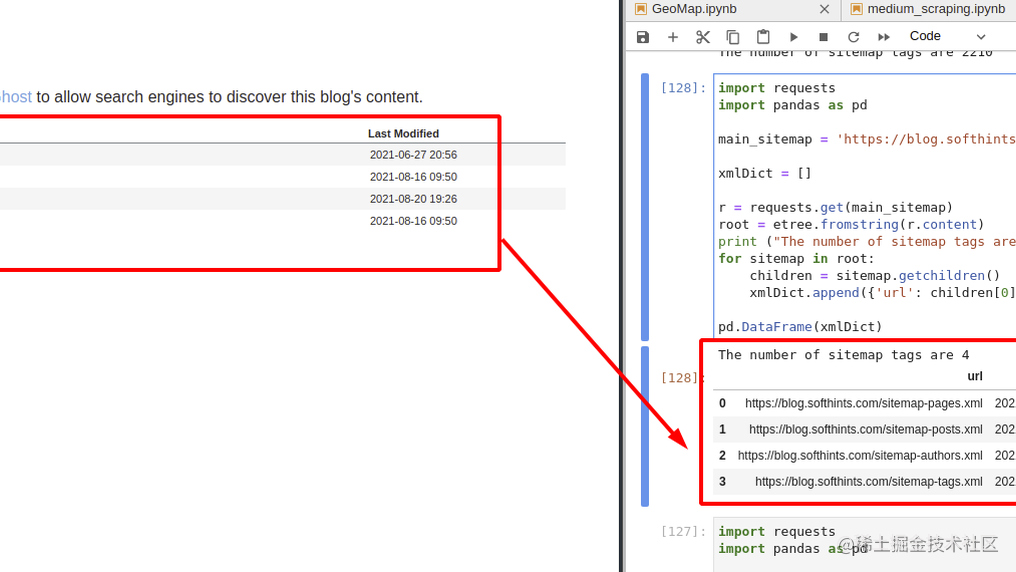The width and height of the screenshot is (1016, 572).
Task: Restart the kernel with the circular arrow icon
Action: (x=853, y=37)
